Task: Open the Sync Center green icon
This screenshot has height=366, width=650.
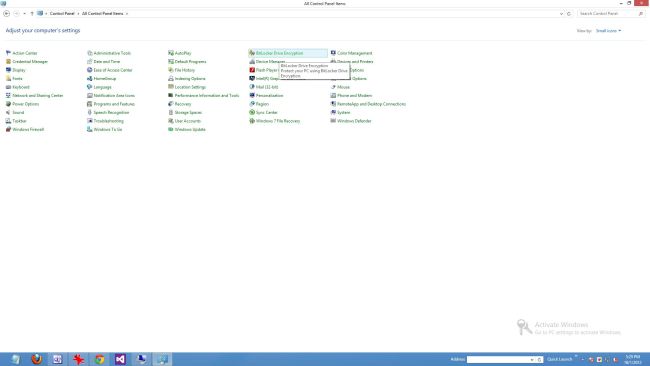Action: [252, 112]
